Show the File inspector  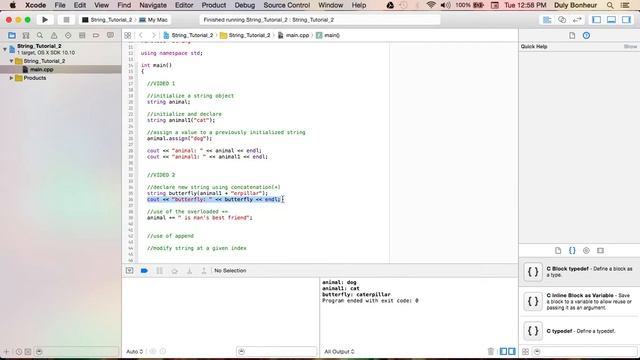tap(572, 36)
